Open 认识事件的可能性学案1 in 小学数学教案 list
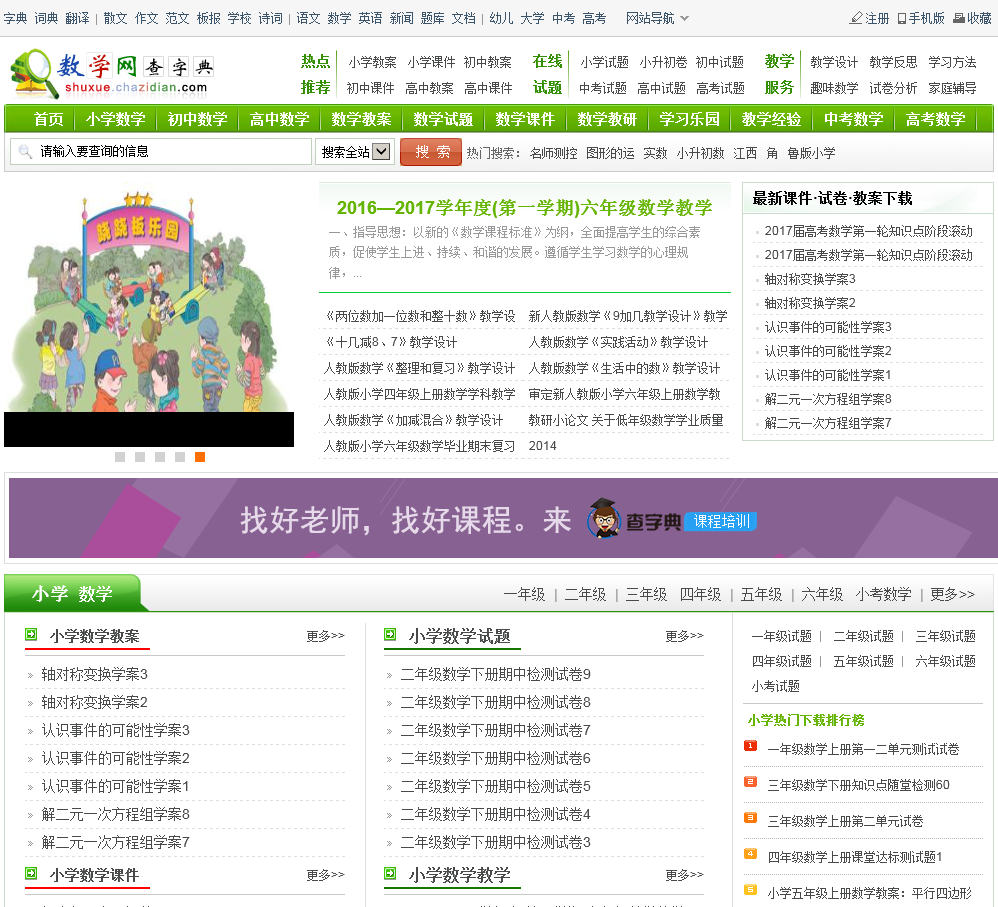 click(115, 786)
